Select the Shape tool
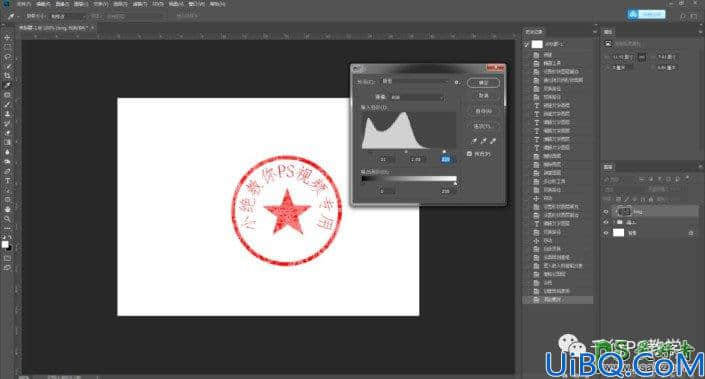Screen dimensions: 705x379 (7, 200)
